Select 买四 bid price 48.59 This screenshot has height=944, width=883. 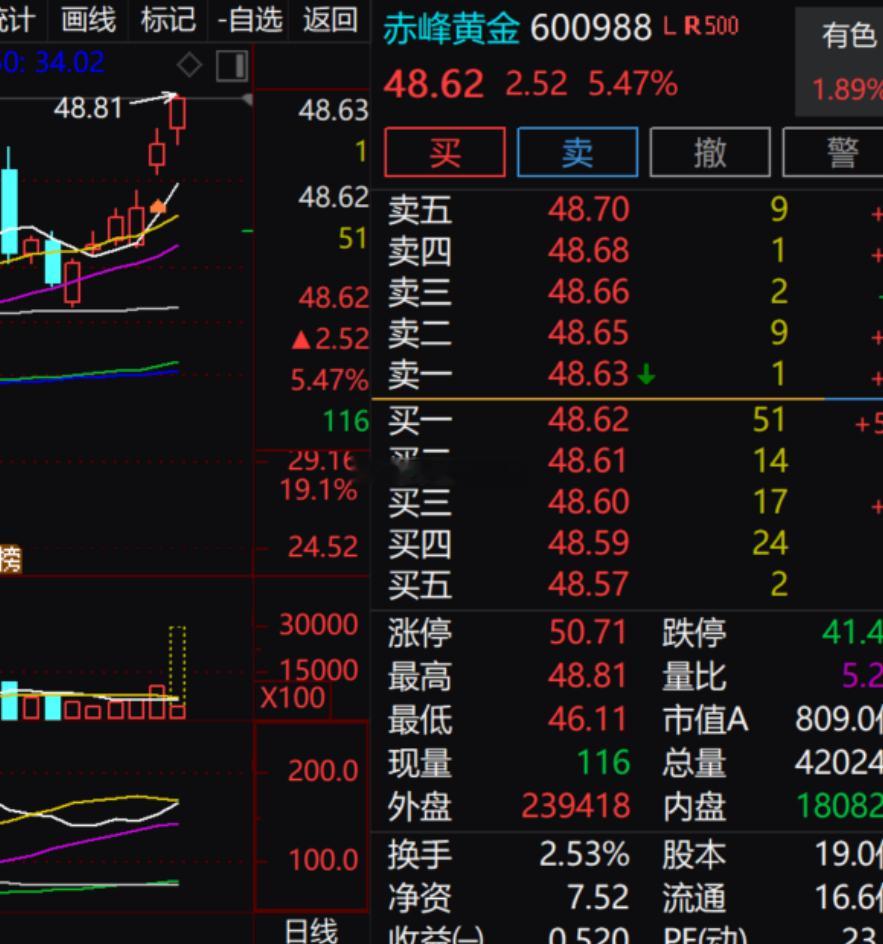(x=588, y=542)
